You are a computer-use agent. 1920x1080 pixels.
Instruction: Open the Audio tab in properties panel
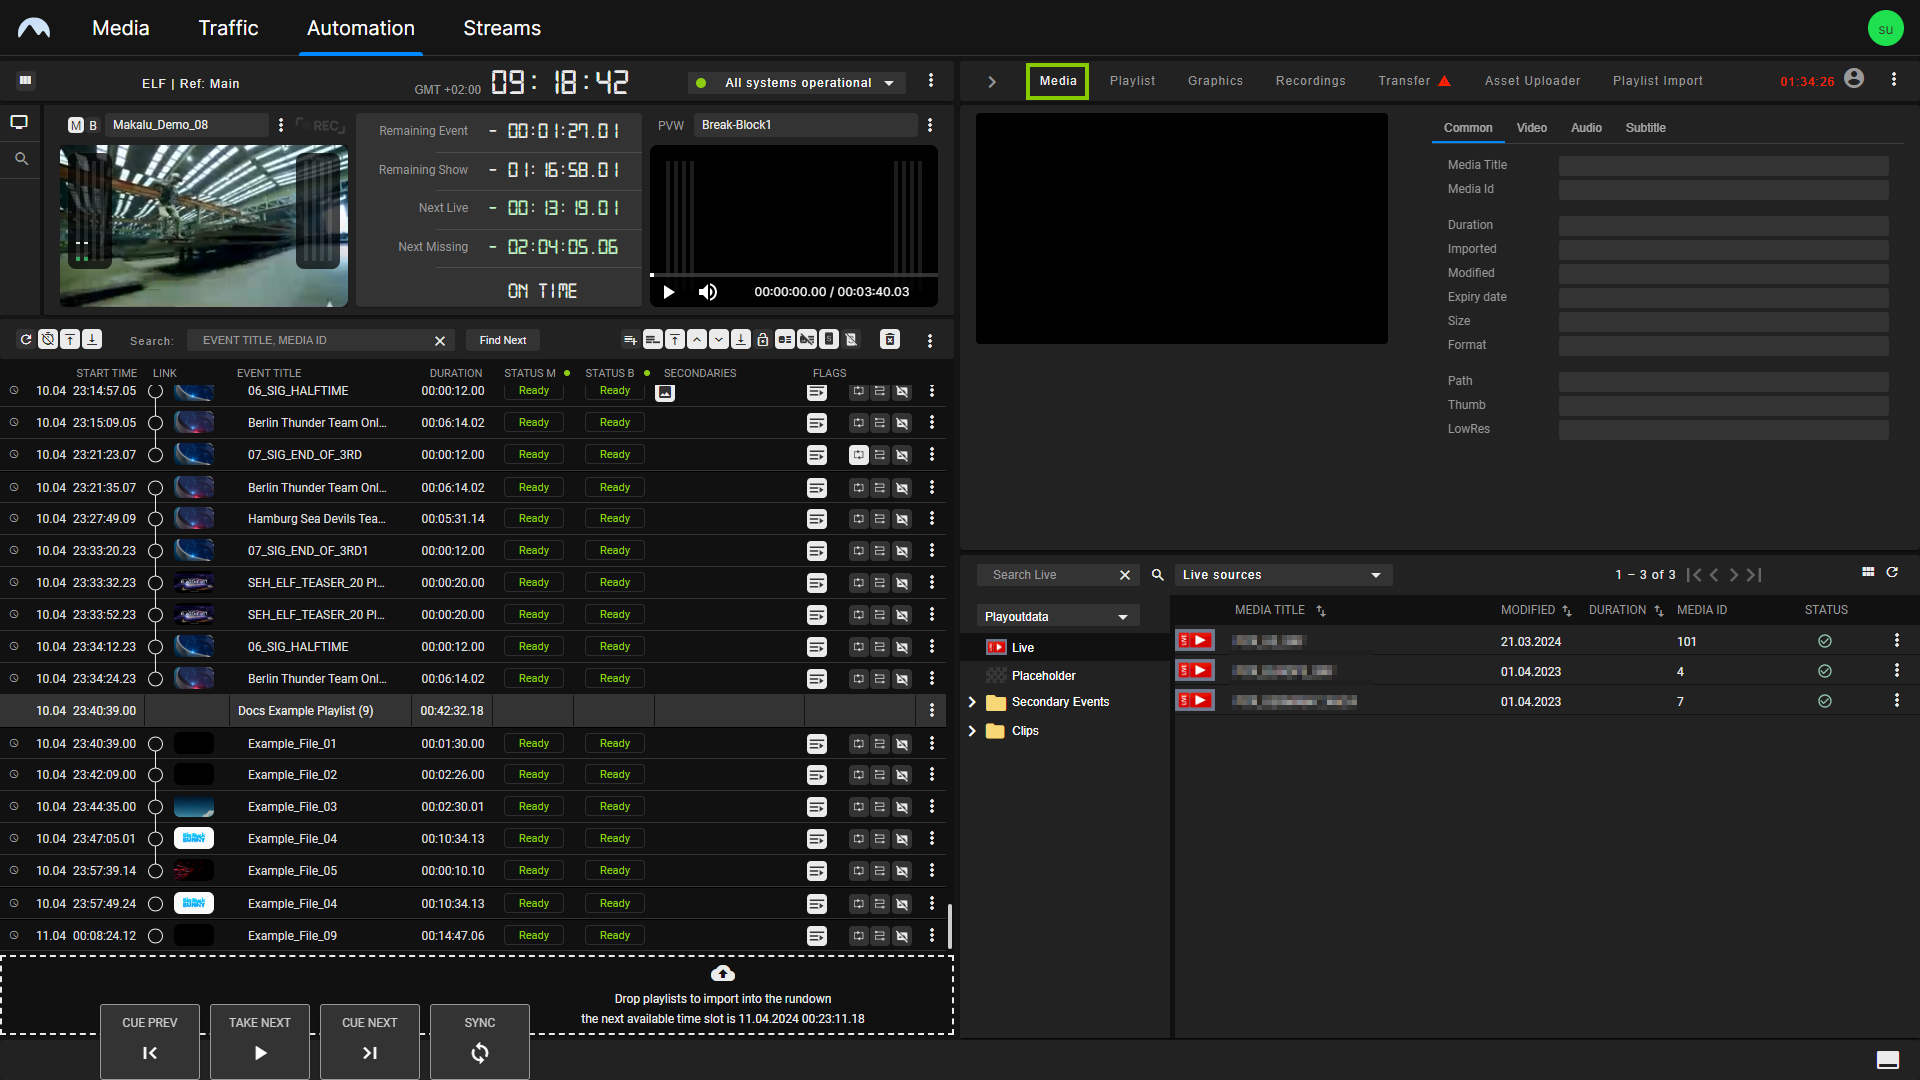pos(1586,128)
